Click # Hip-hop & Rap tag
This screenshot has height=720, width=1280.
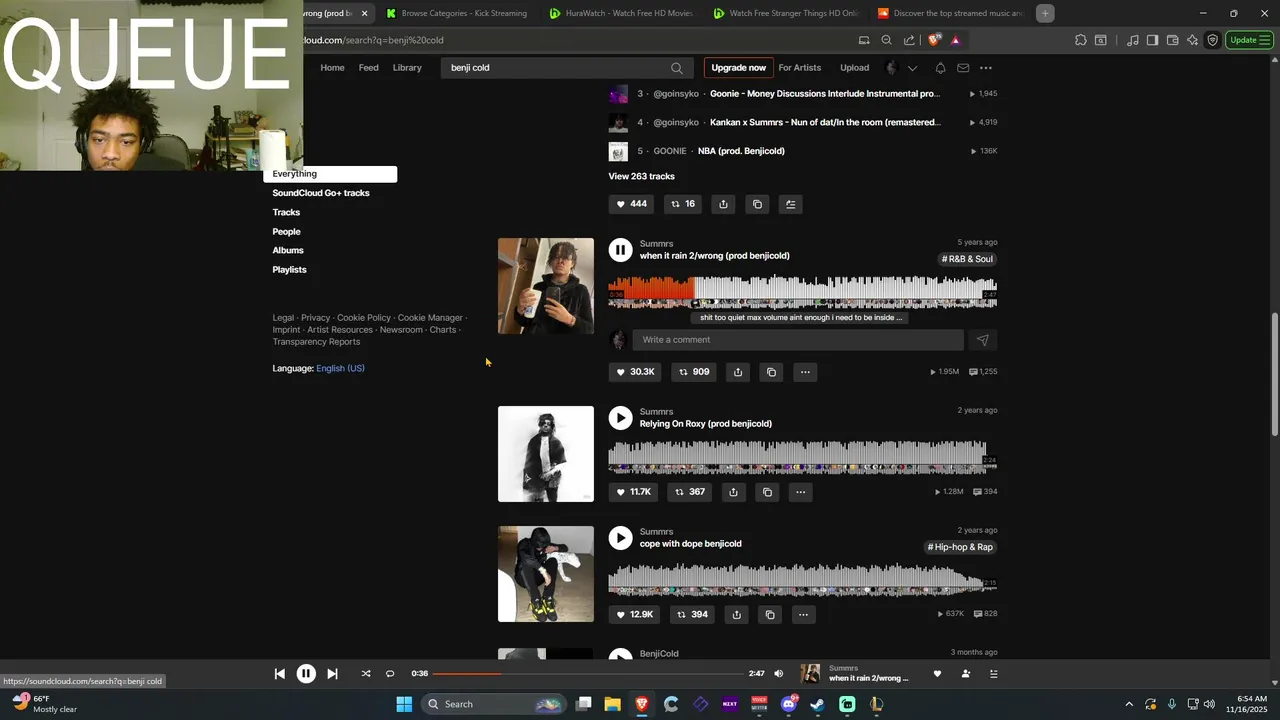[960, 547]
